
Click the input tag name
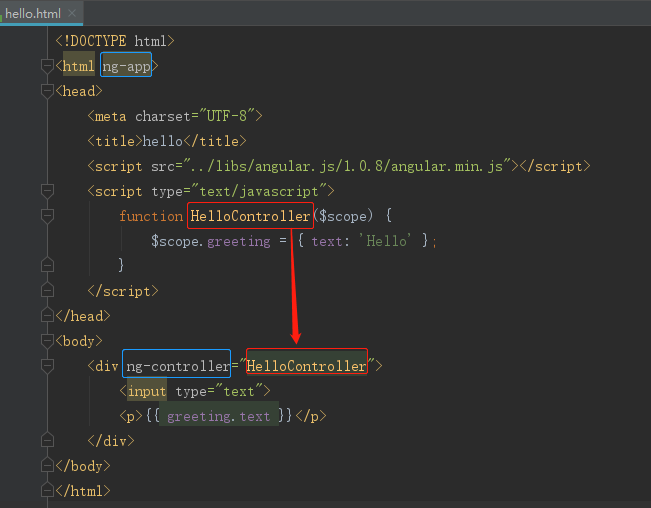click(x=147, y=391)
